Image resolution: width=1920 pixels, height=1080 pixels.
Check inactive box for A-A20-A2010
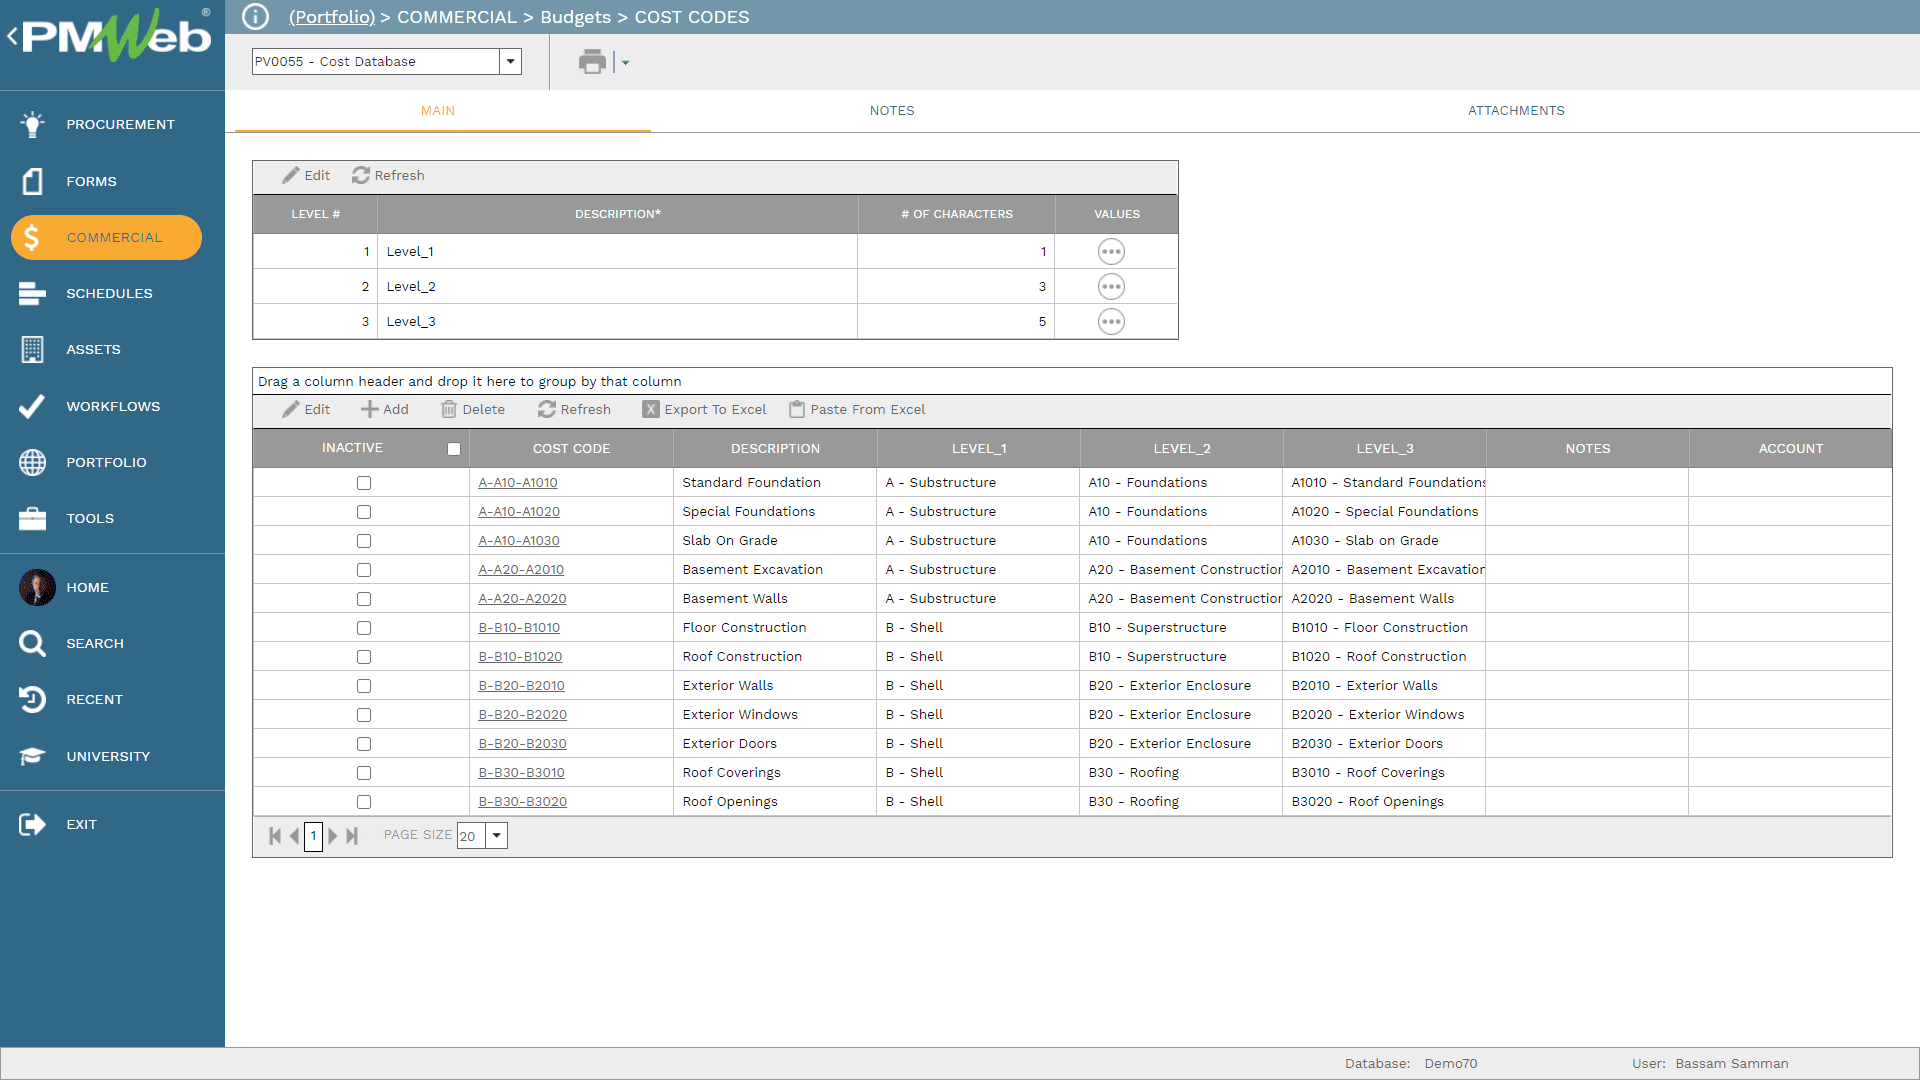coord(364,570)
